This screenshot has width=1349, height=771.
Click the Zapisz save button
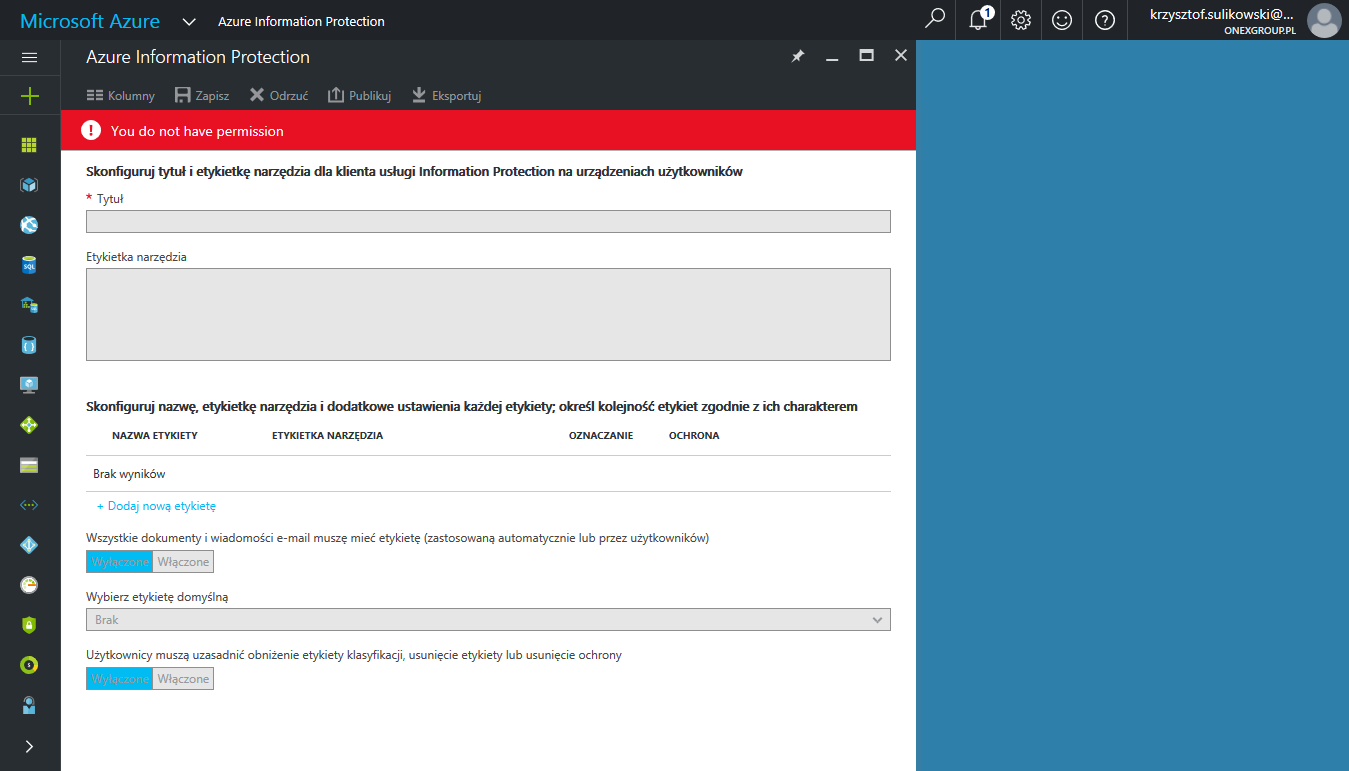click(202, 96)
